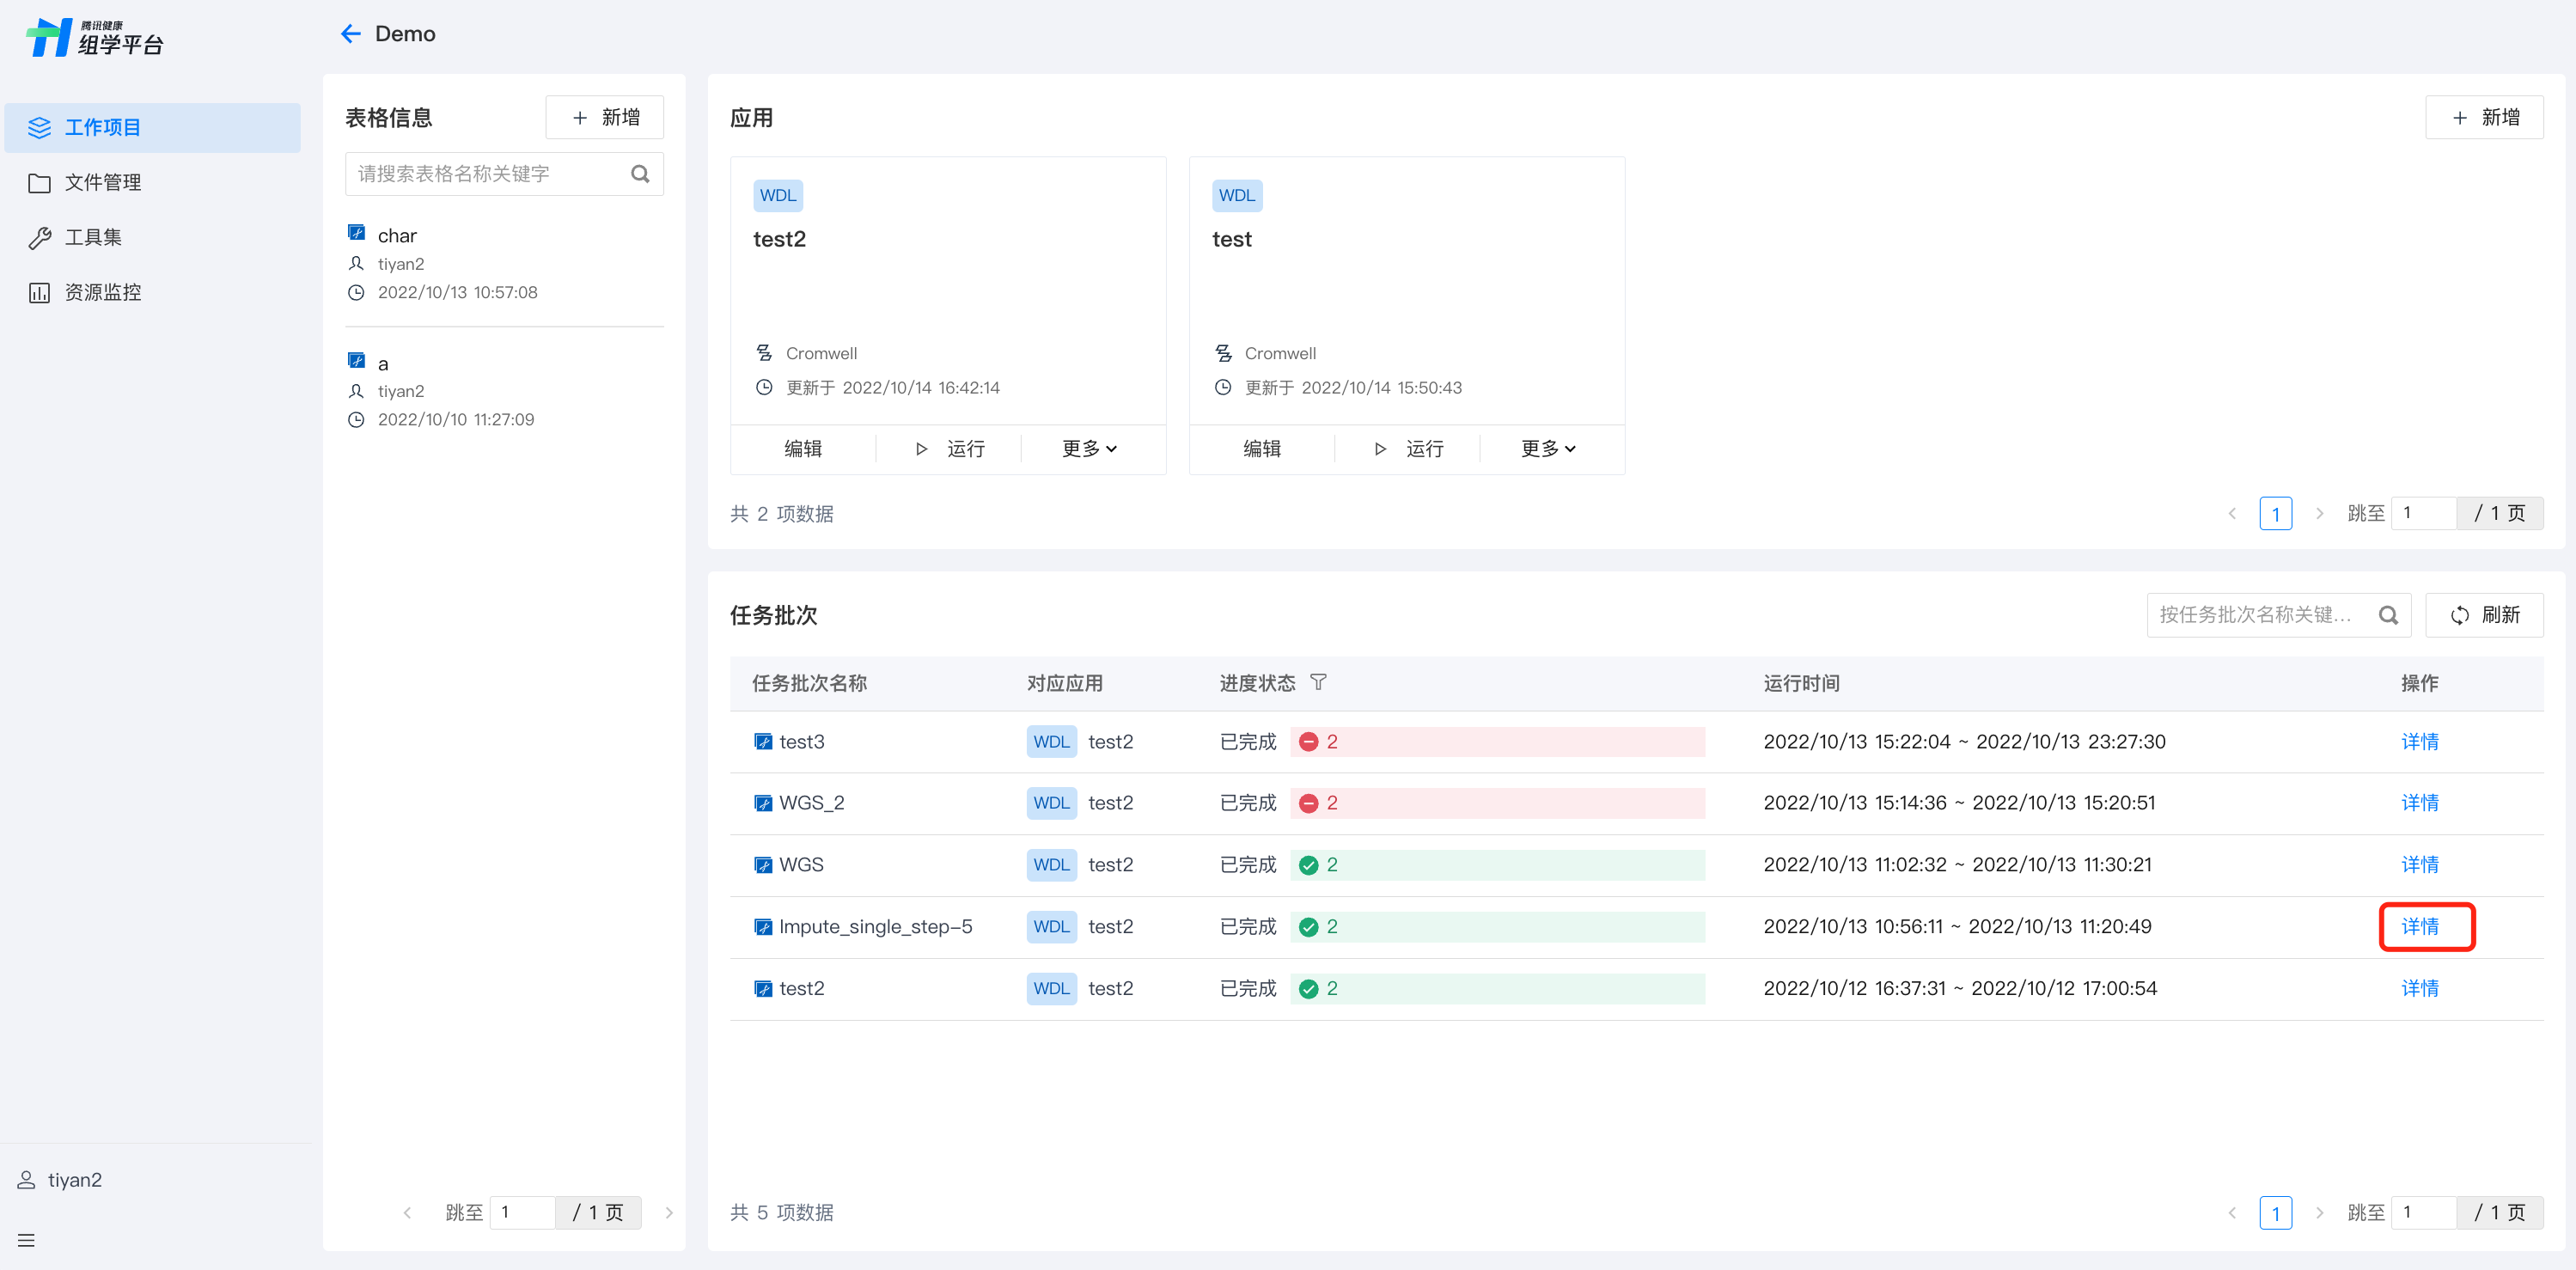The height and width of the screenshot is (1270, 2576).
Task: Click the red progress bar for test3
Action: 1497,742
